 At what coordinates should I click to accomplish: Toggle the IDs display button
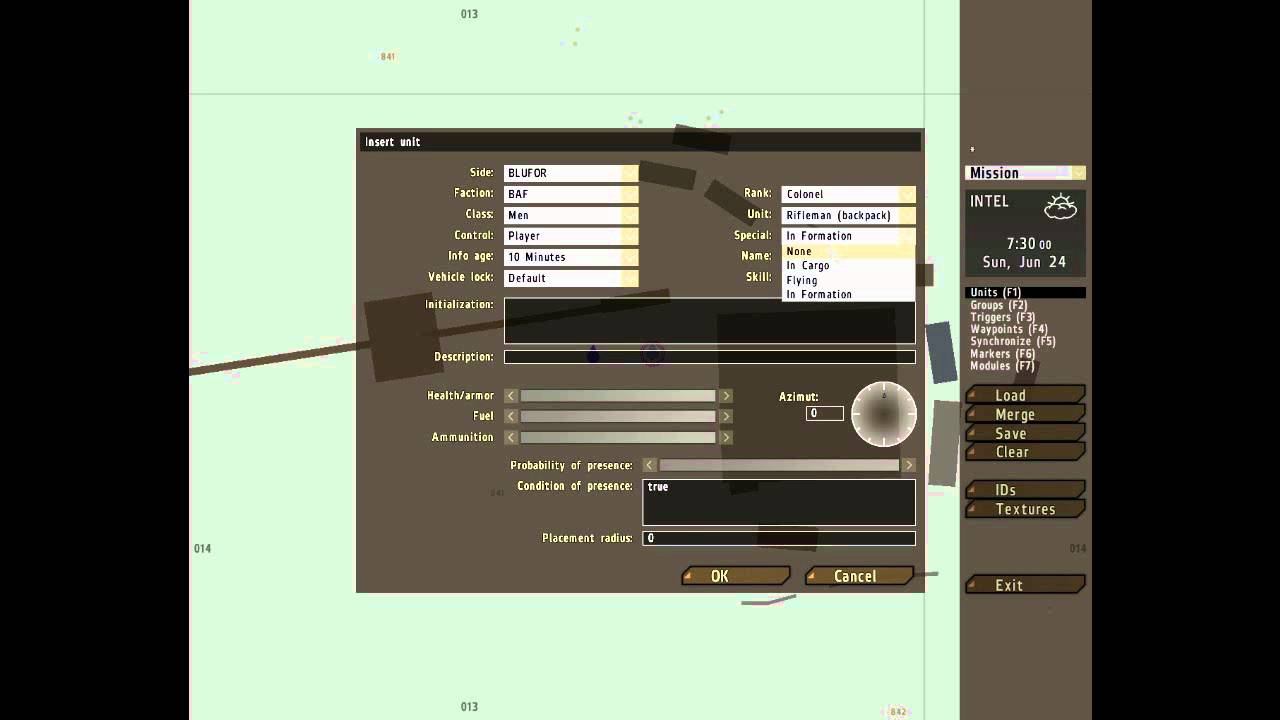(x=1025, y=490)
